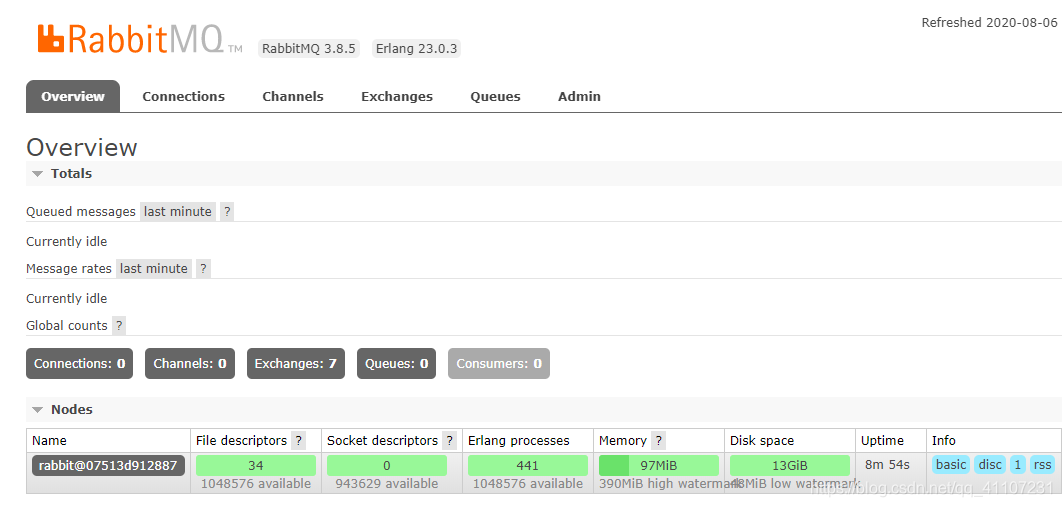Click the Erlang processes column header
The image size is (1062, 507).
[519, 441]
